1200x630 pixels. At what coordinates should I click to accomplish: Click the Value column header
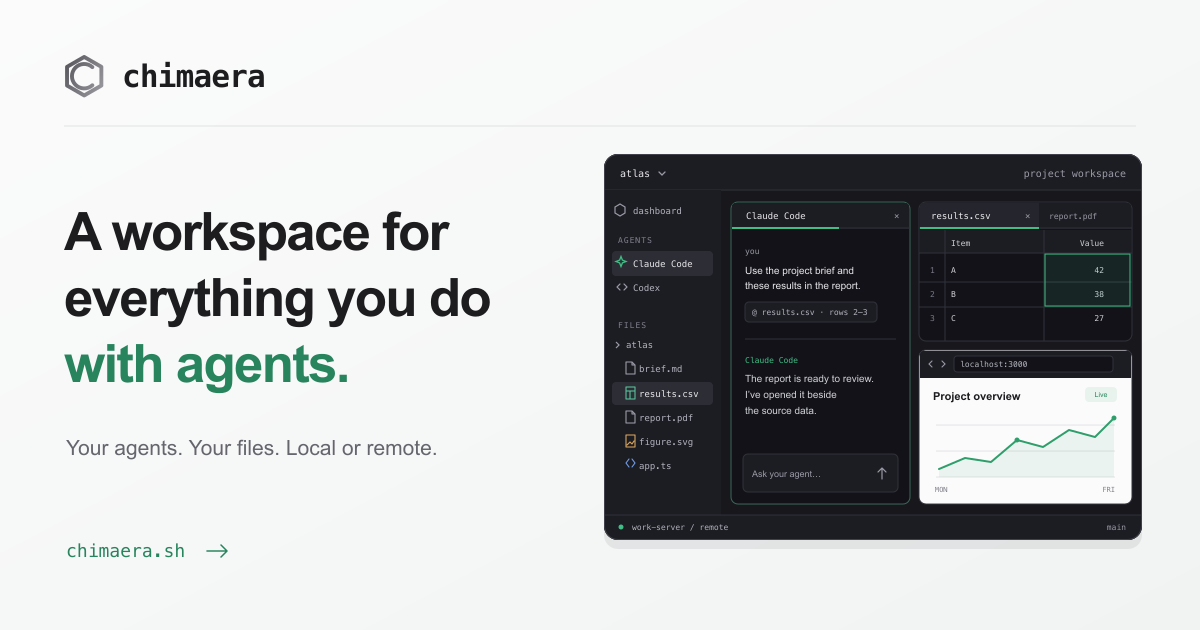coord(1088,242)
